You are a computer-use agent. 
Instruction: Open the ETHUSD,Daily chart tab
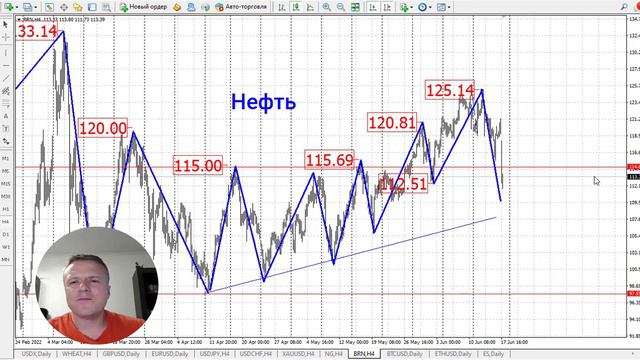pyautogui.click(x=453, y=354)
